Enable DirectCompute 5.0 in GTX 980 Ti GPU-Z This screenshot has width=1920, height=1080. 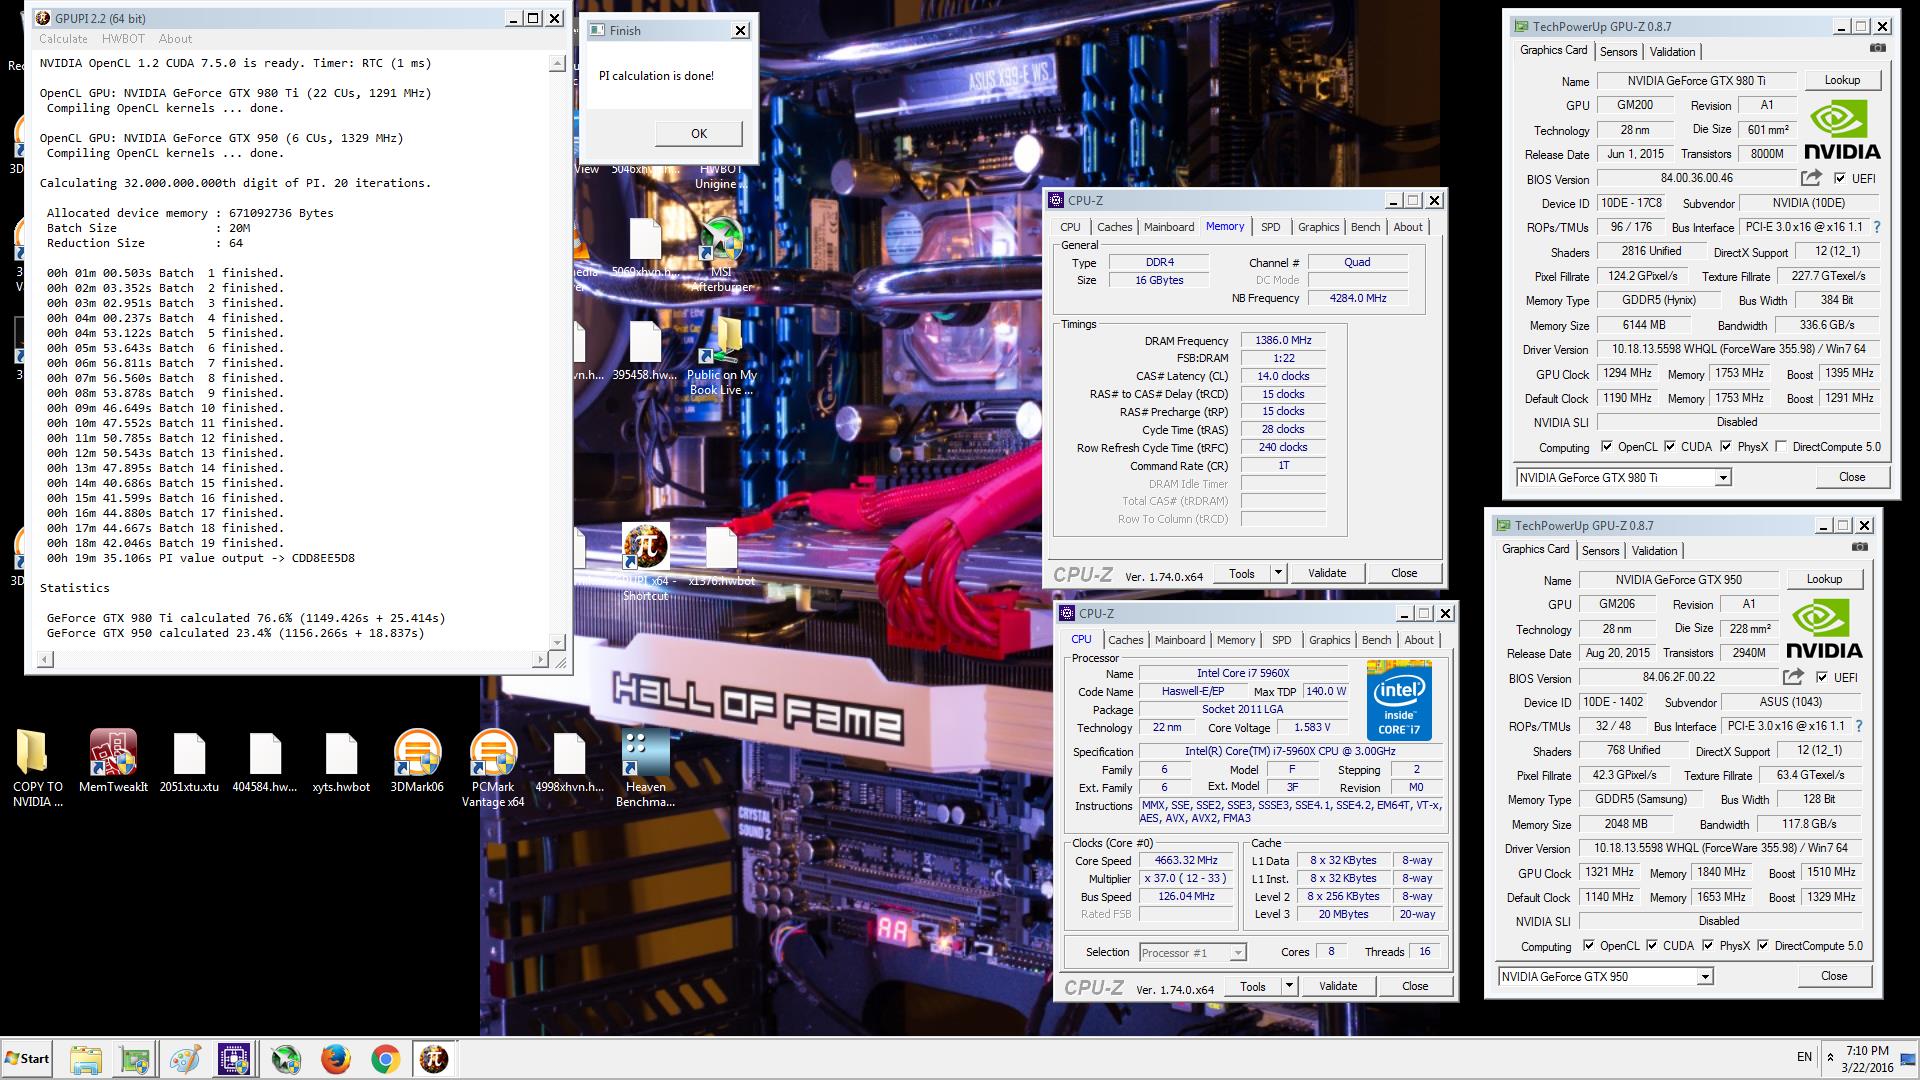(1781, 447)
